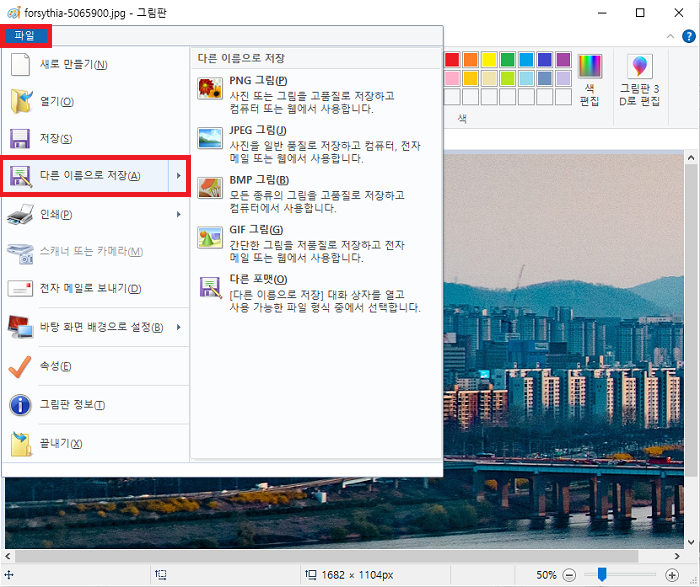Image resolution: width=700 pixels, height=587 pixels.
Task: Zoom in with the plus button
Action: [x=672, y=575]
